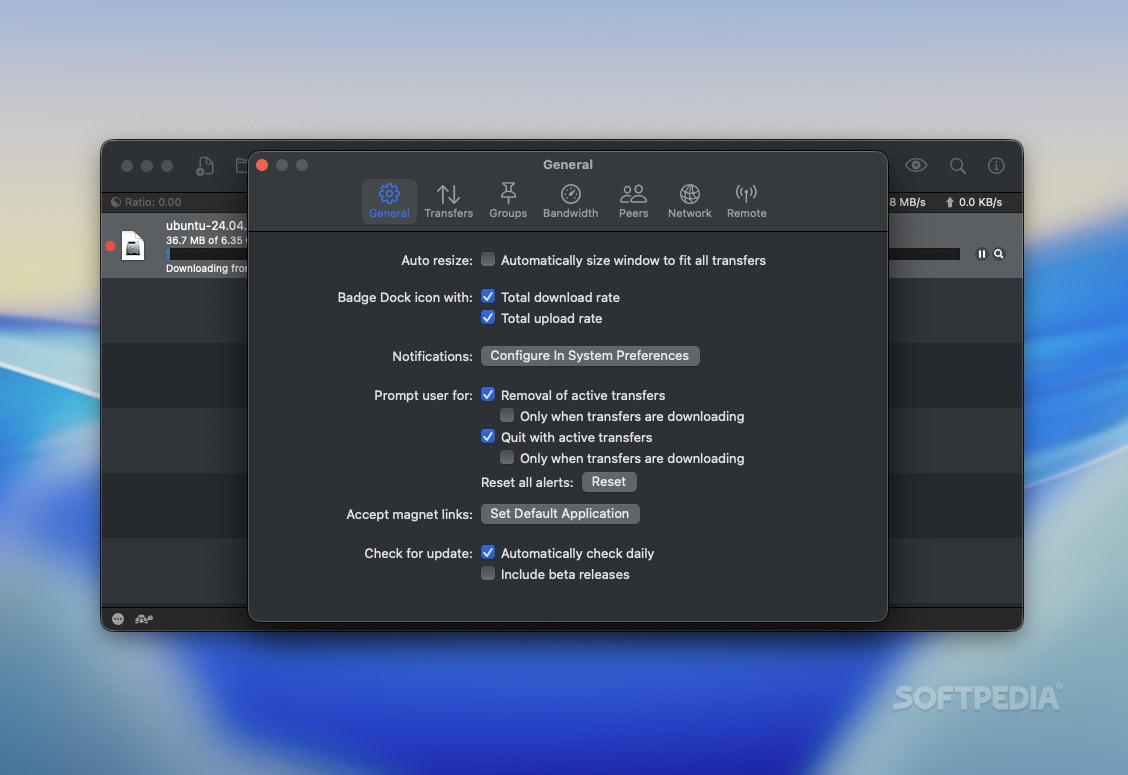This screenshot has height=775, width=1128.
Task: Enable Include beta releases
Action: coord(488,574)
